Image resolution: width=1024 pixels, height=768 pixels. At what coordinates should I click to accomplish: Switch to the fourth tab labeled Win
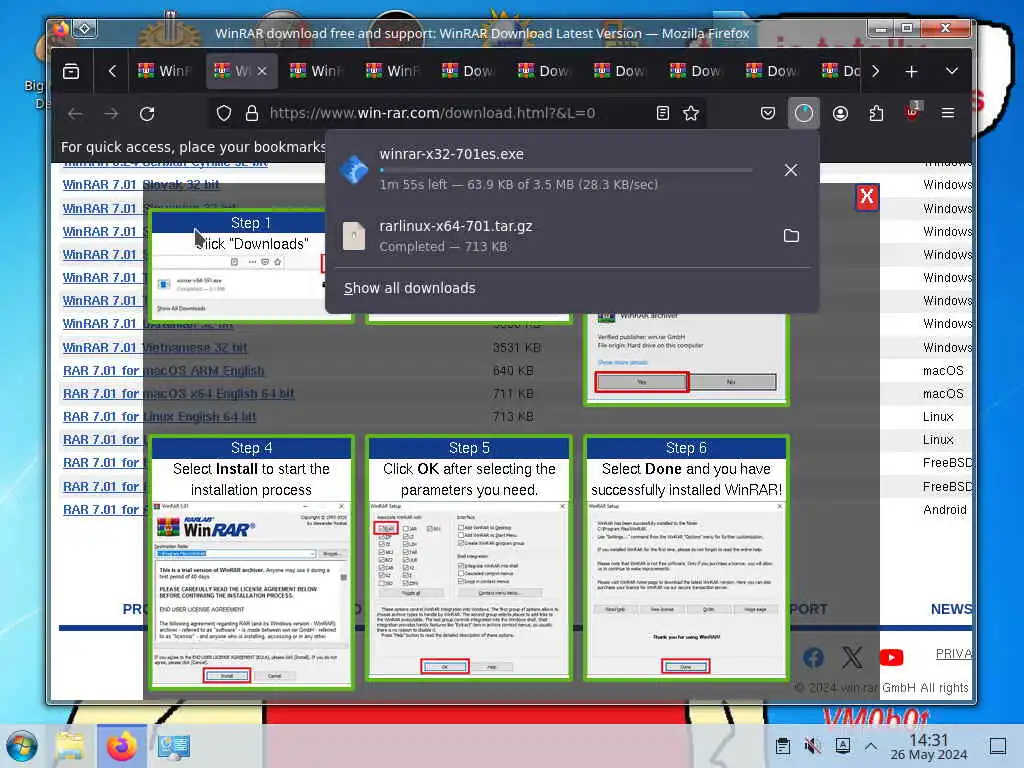click(x=393, y=71)
